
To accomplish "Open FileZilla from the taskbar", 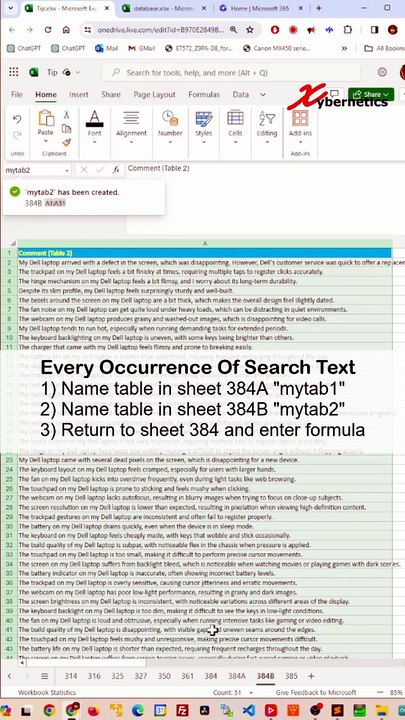I will pos(181,710).
